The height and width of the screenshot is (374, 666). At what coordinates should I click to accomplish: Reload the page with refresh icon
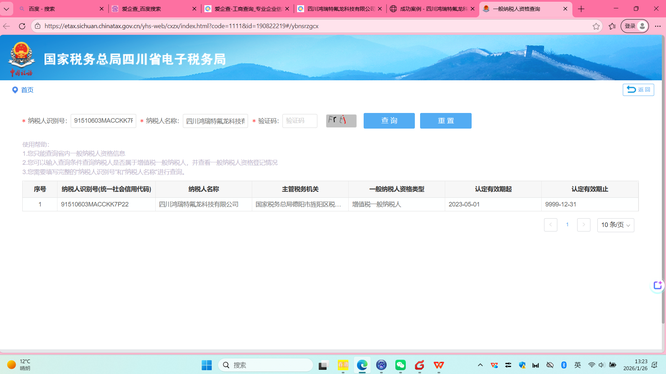point(22,26)
